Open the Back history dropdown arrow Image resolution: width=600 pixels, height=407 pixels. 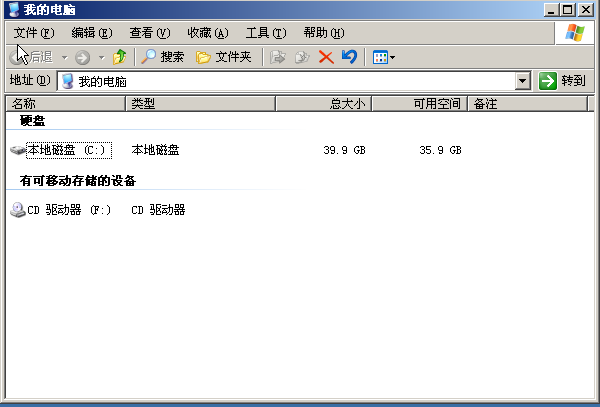coord(64,58)
